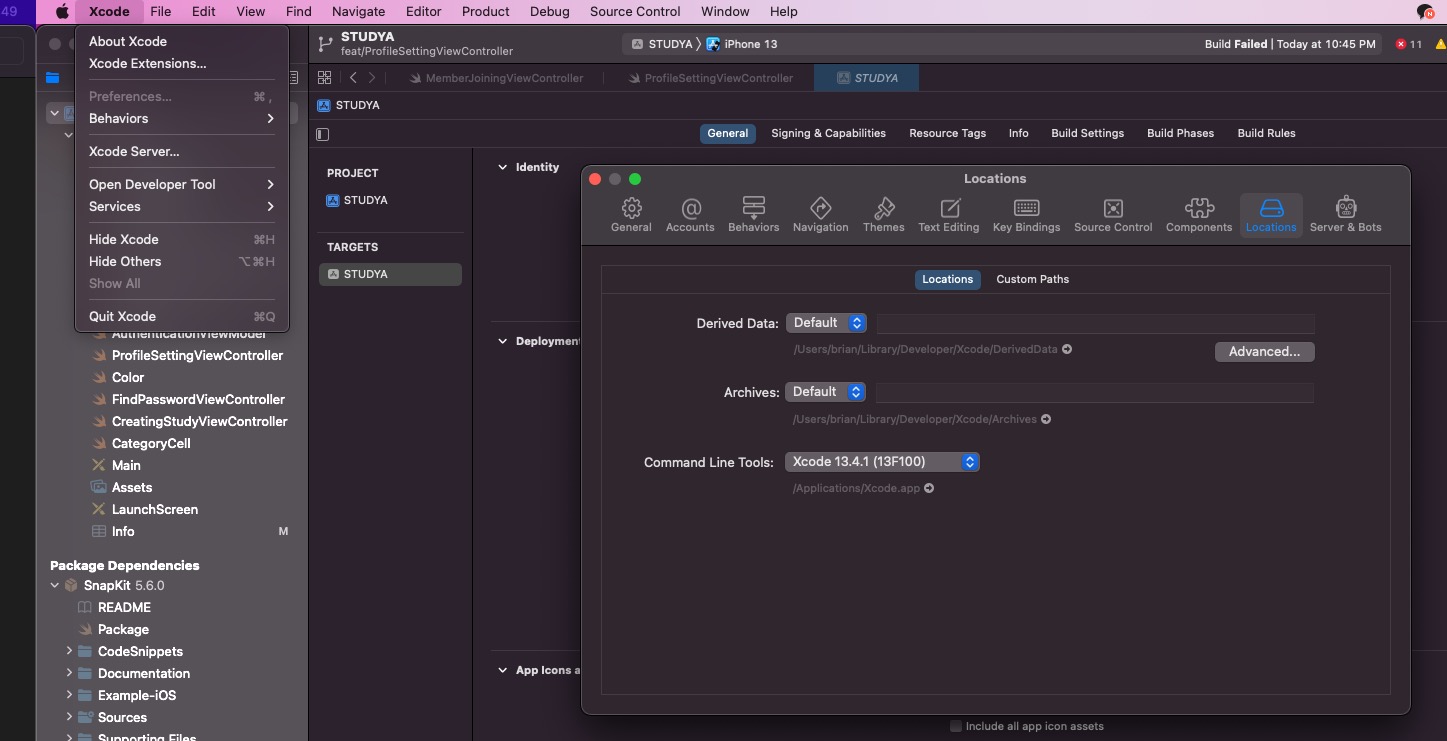Image resolution: width=1447 pixels, height=741 pixels.
Task: Reveal Archives folder arrow icon
Action: [1046, 419]
